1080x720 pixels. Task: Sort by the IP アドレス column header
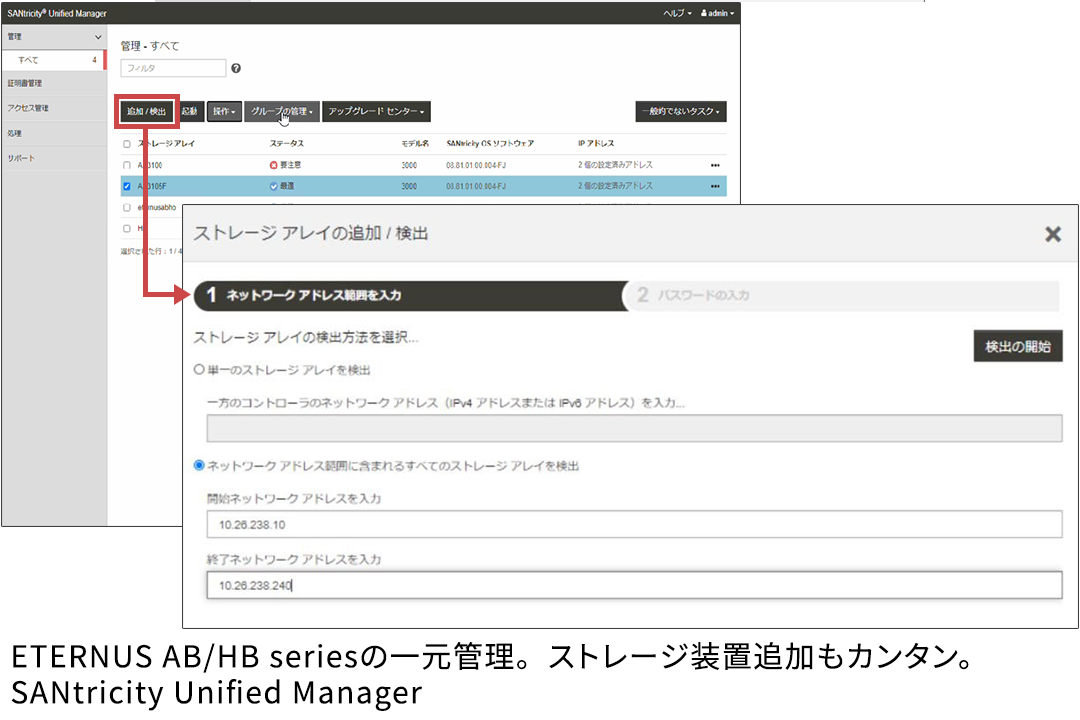pyautogui.click(x=596, y=143)
